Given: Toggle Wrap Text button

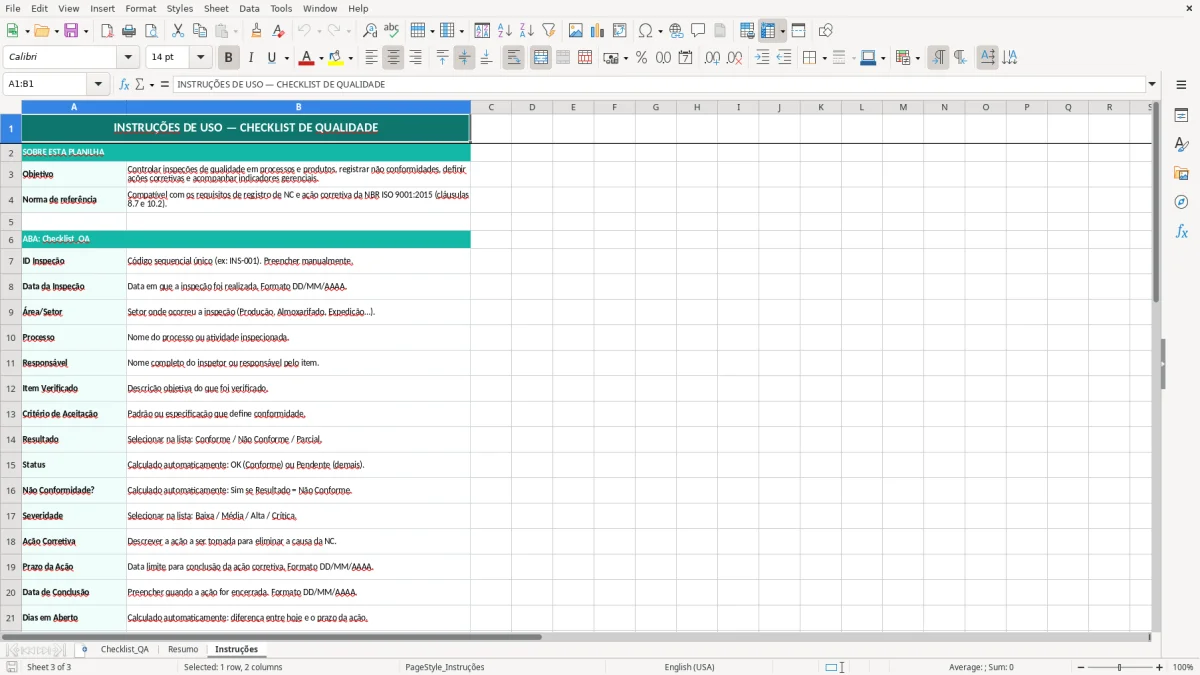Looking at the screenshot, I should (513, 58).
